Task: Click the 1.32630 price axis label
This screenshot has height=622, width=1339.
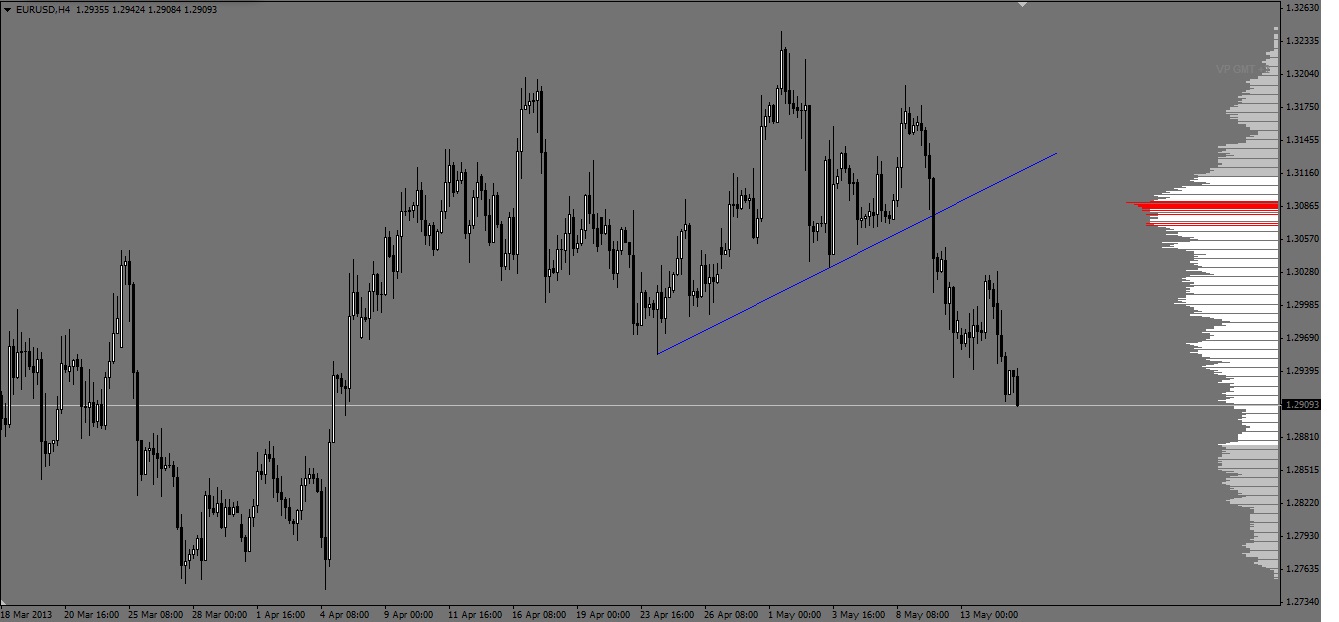Action: click(x=1301, y=7)
